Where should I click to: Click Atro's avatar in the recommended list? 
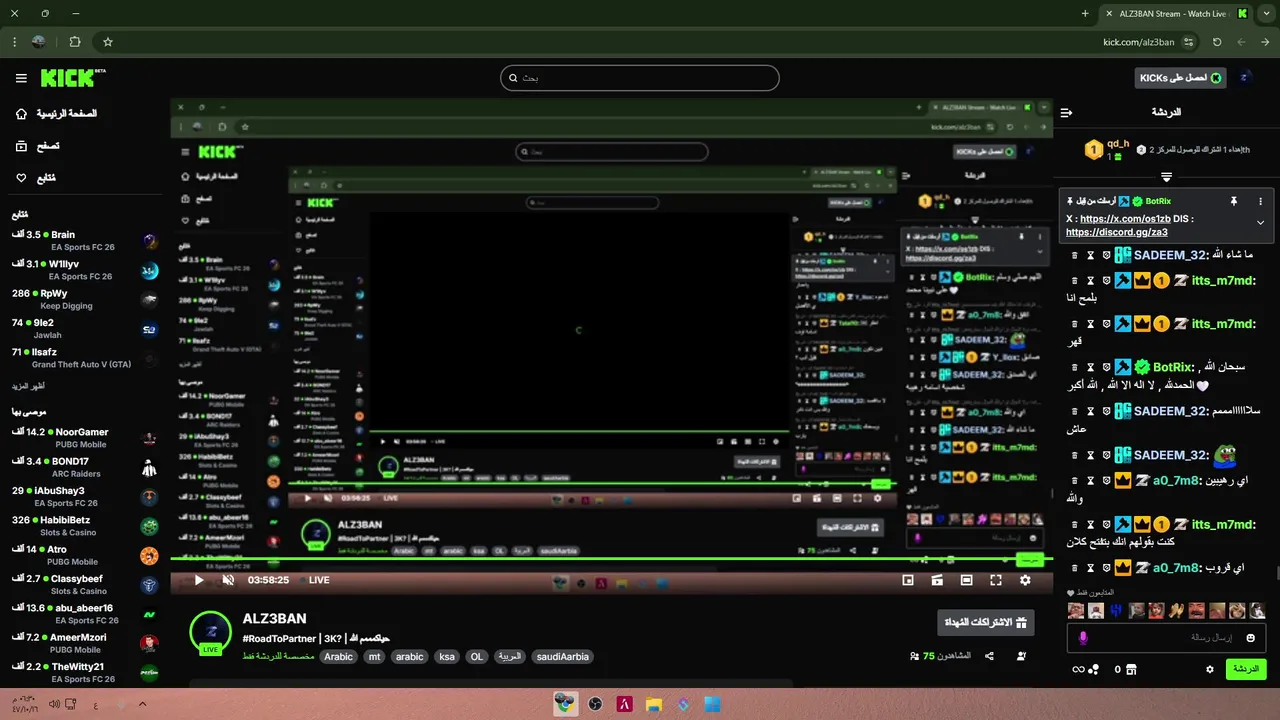click(x=149, y=555)
